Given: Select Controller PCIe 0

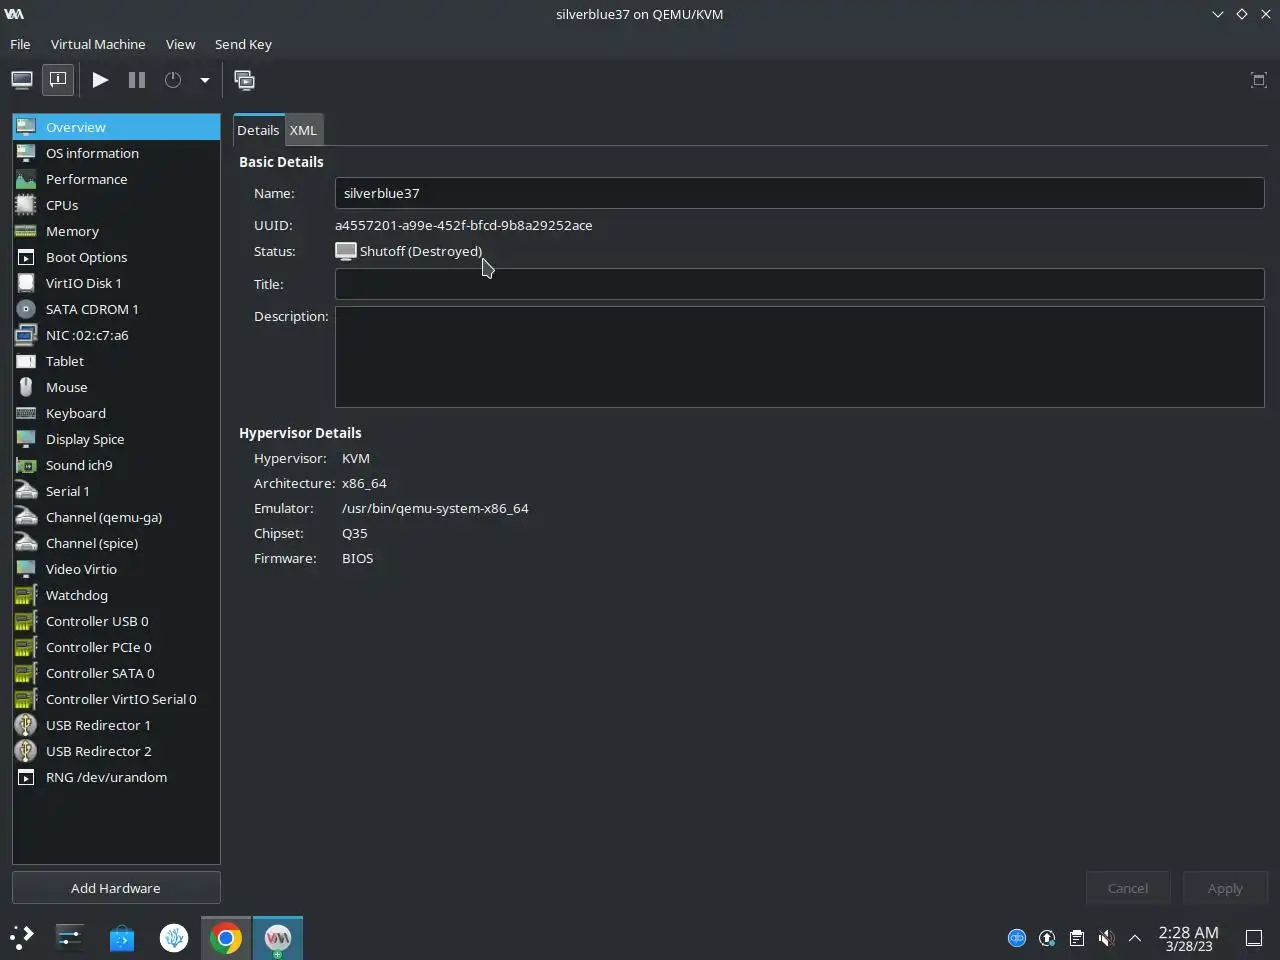Looking at the screenshot, I should coord(116,647).
